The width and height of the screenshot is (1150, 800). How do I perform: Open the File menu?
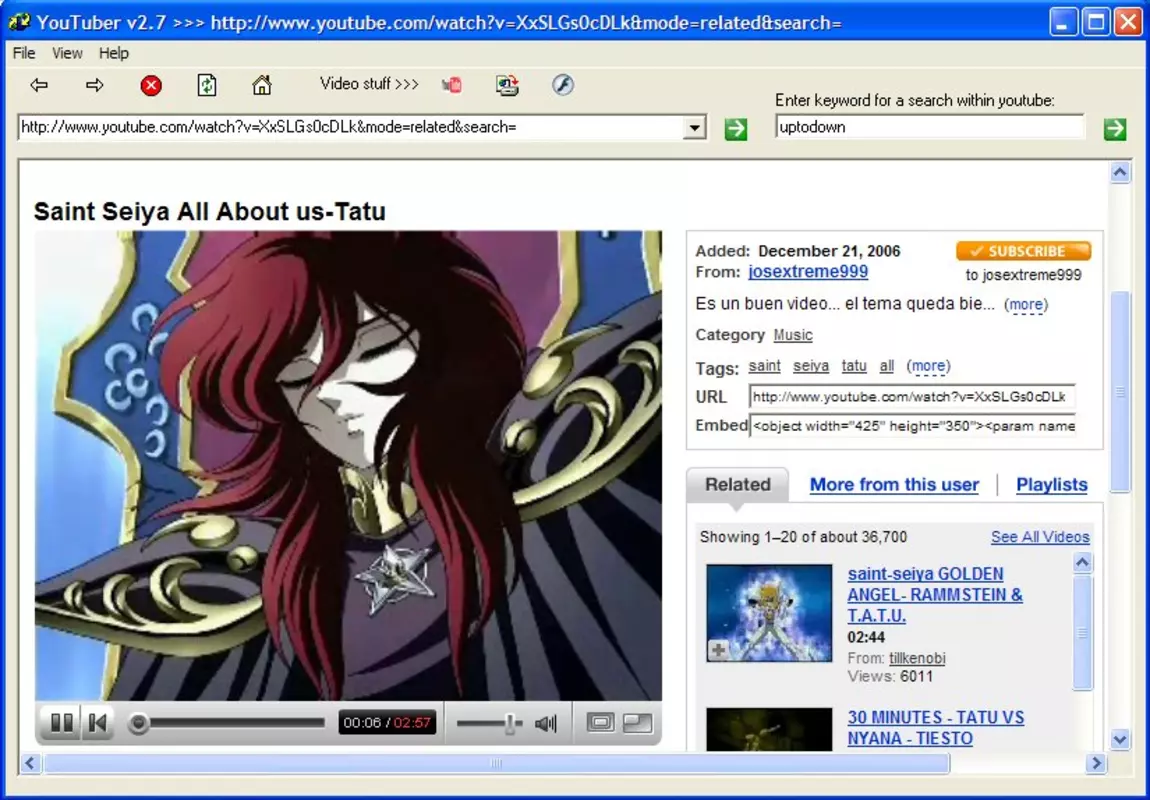(x=24, y=53)
